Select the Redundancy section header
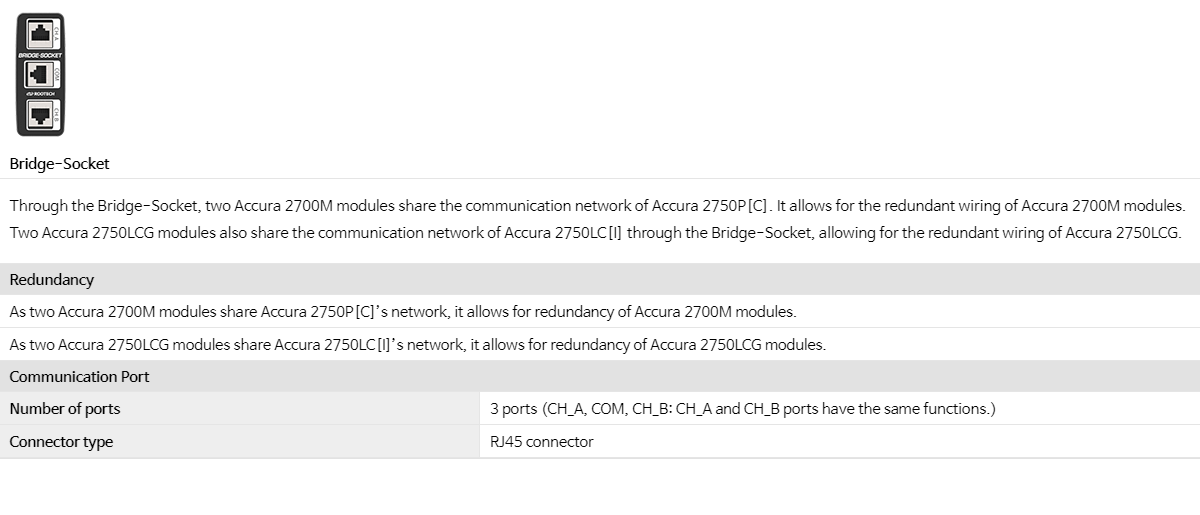The height and width of the screenshot is (515, 1200). coord(600,279)
